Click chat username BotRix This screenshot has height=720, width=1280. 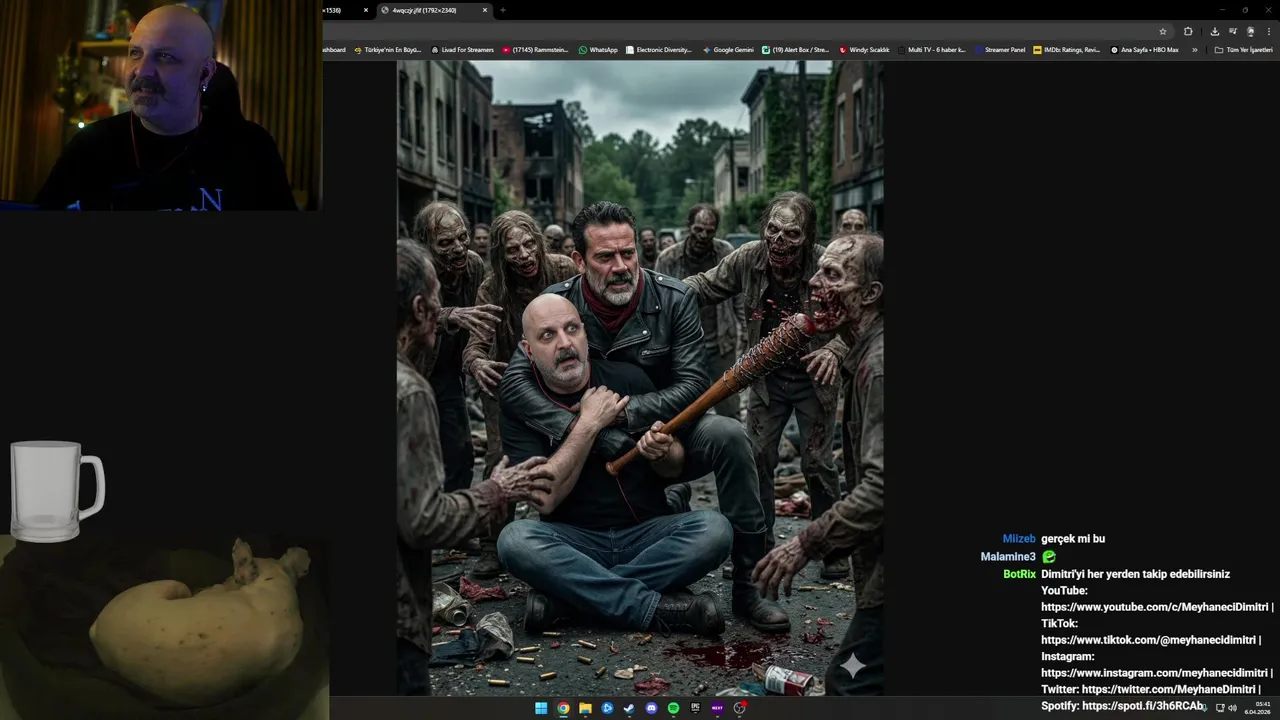point(1019,574)
